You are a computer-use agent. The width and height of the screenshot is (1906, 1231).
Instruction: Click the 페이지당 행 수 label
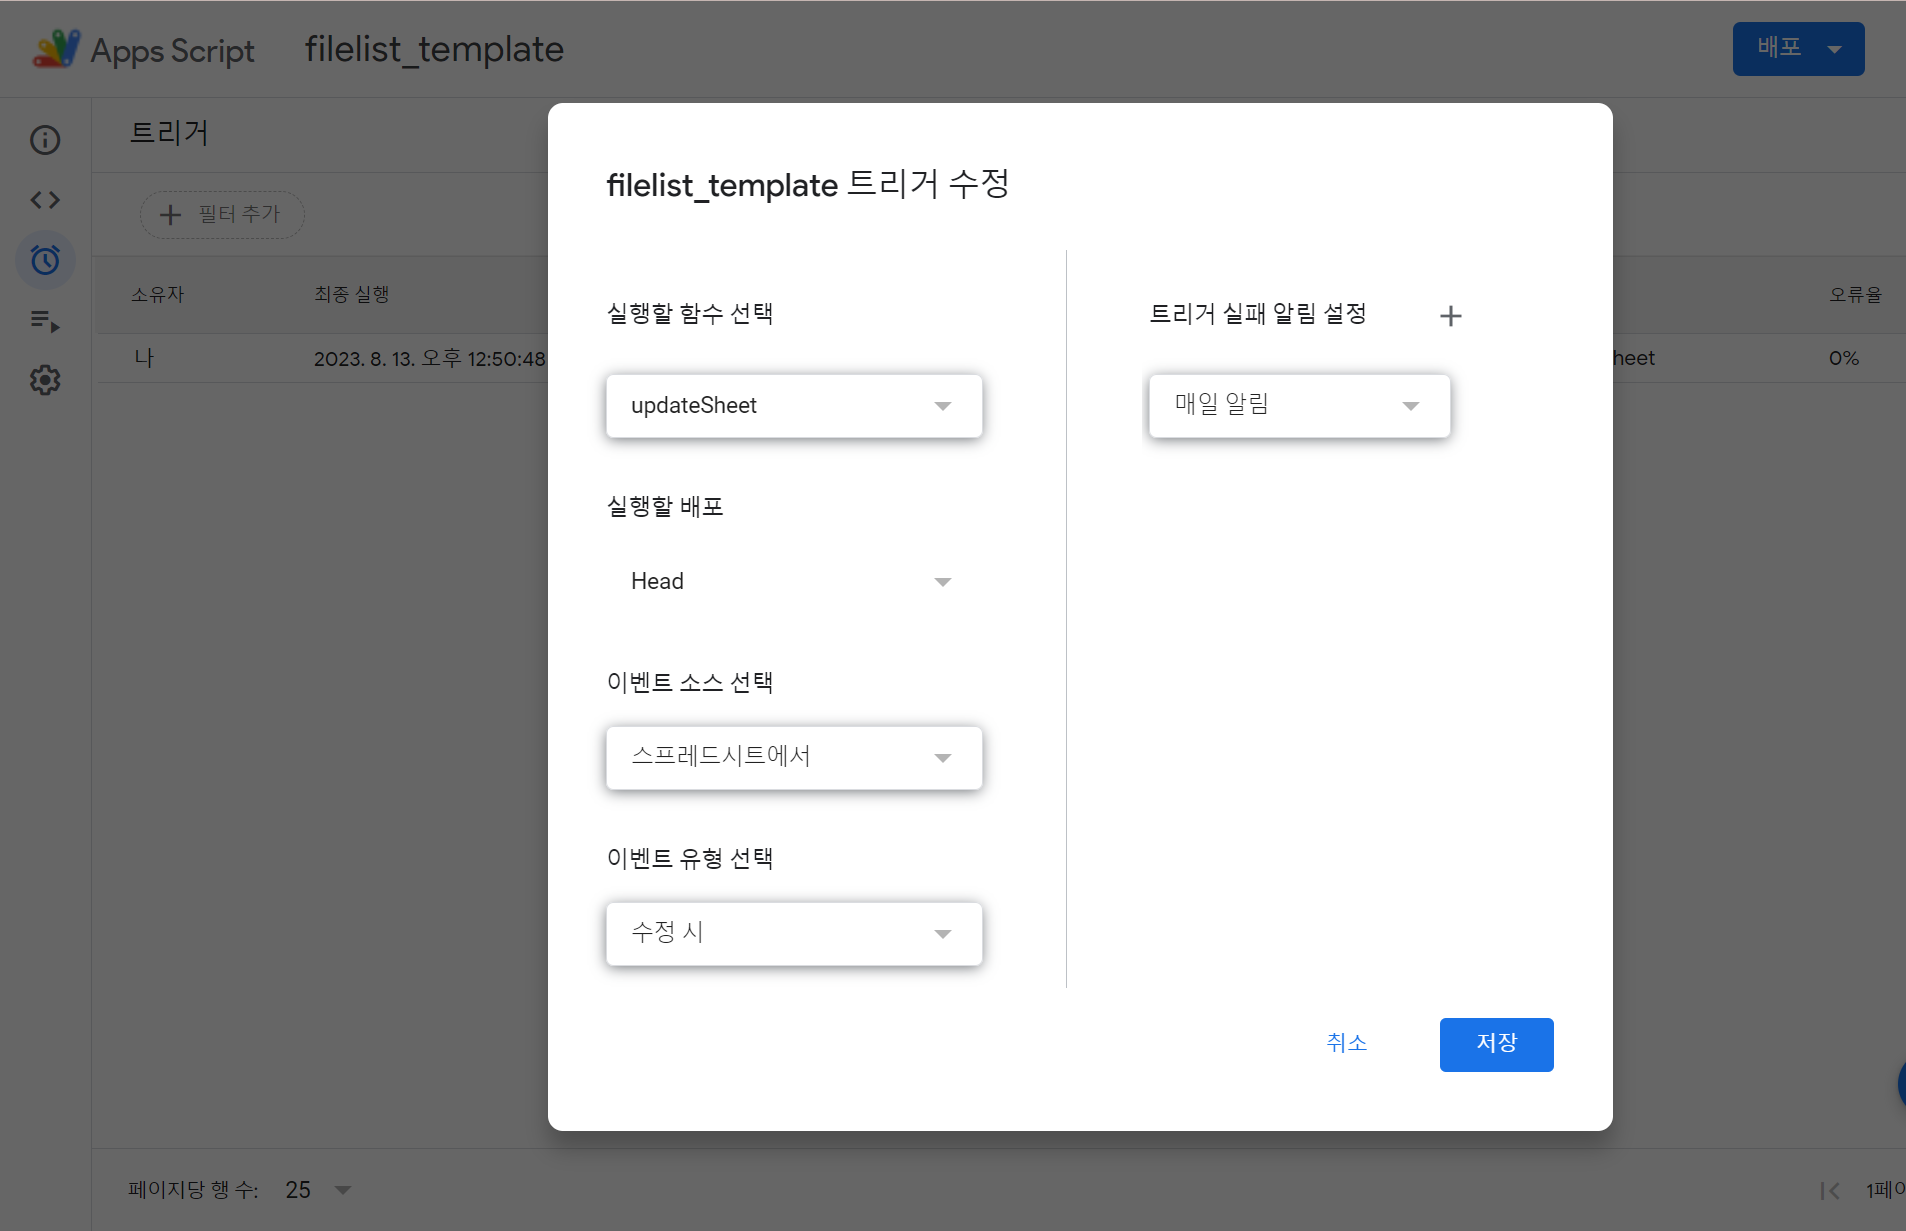pyautogui.click(x=194, y=1190)
